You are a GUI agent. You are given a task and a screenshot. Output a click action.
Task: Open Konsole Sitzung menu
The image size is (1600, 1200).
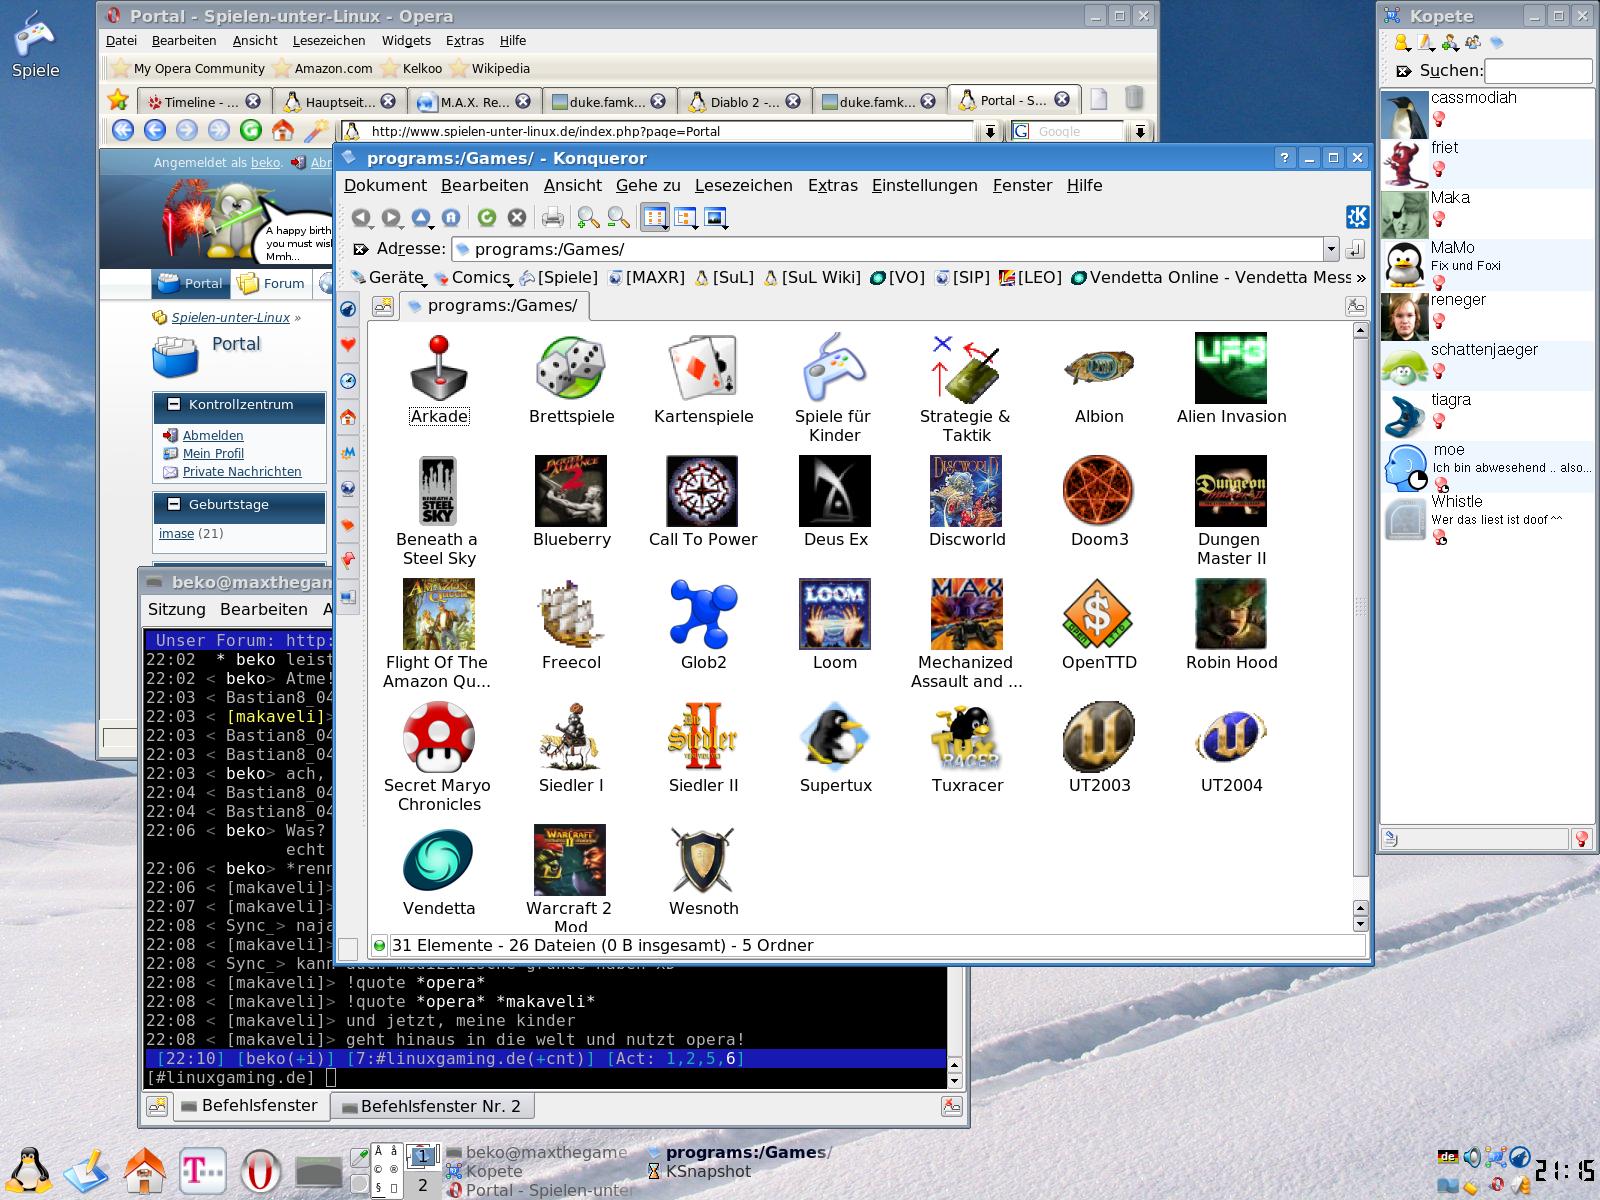click(176, 609)
